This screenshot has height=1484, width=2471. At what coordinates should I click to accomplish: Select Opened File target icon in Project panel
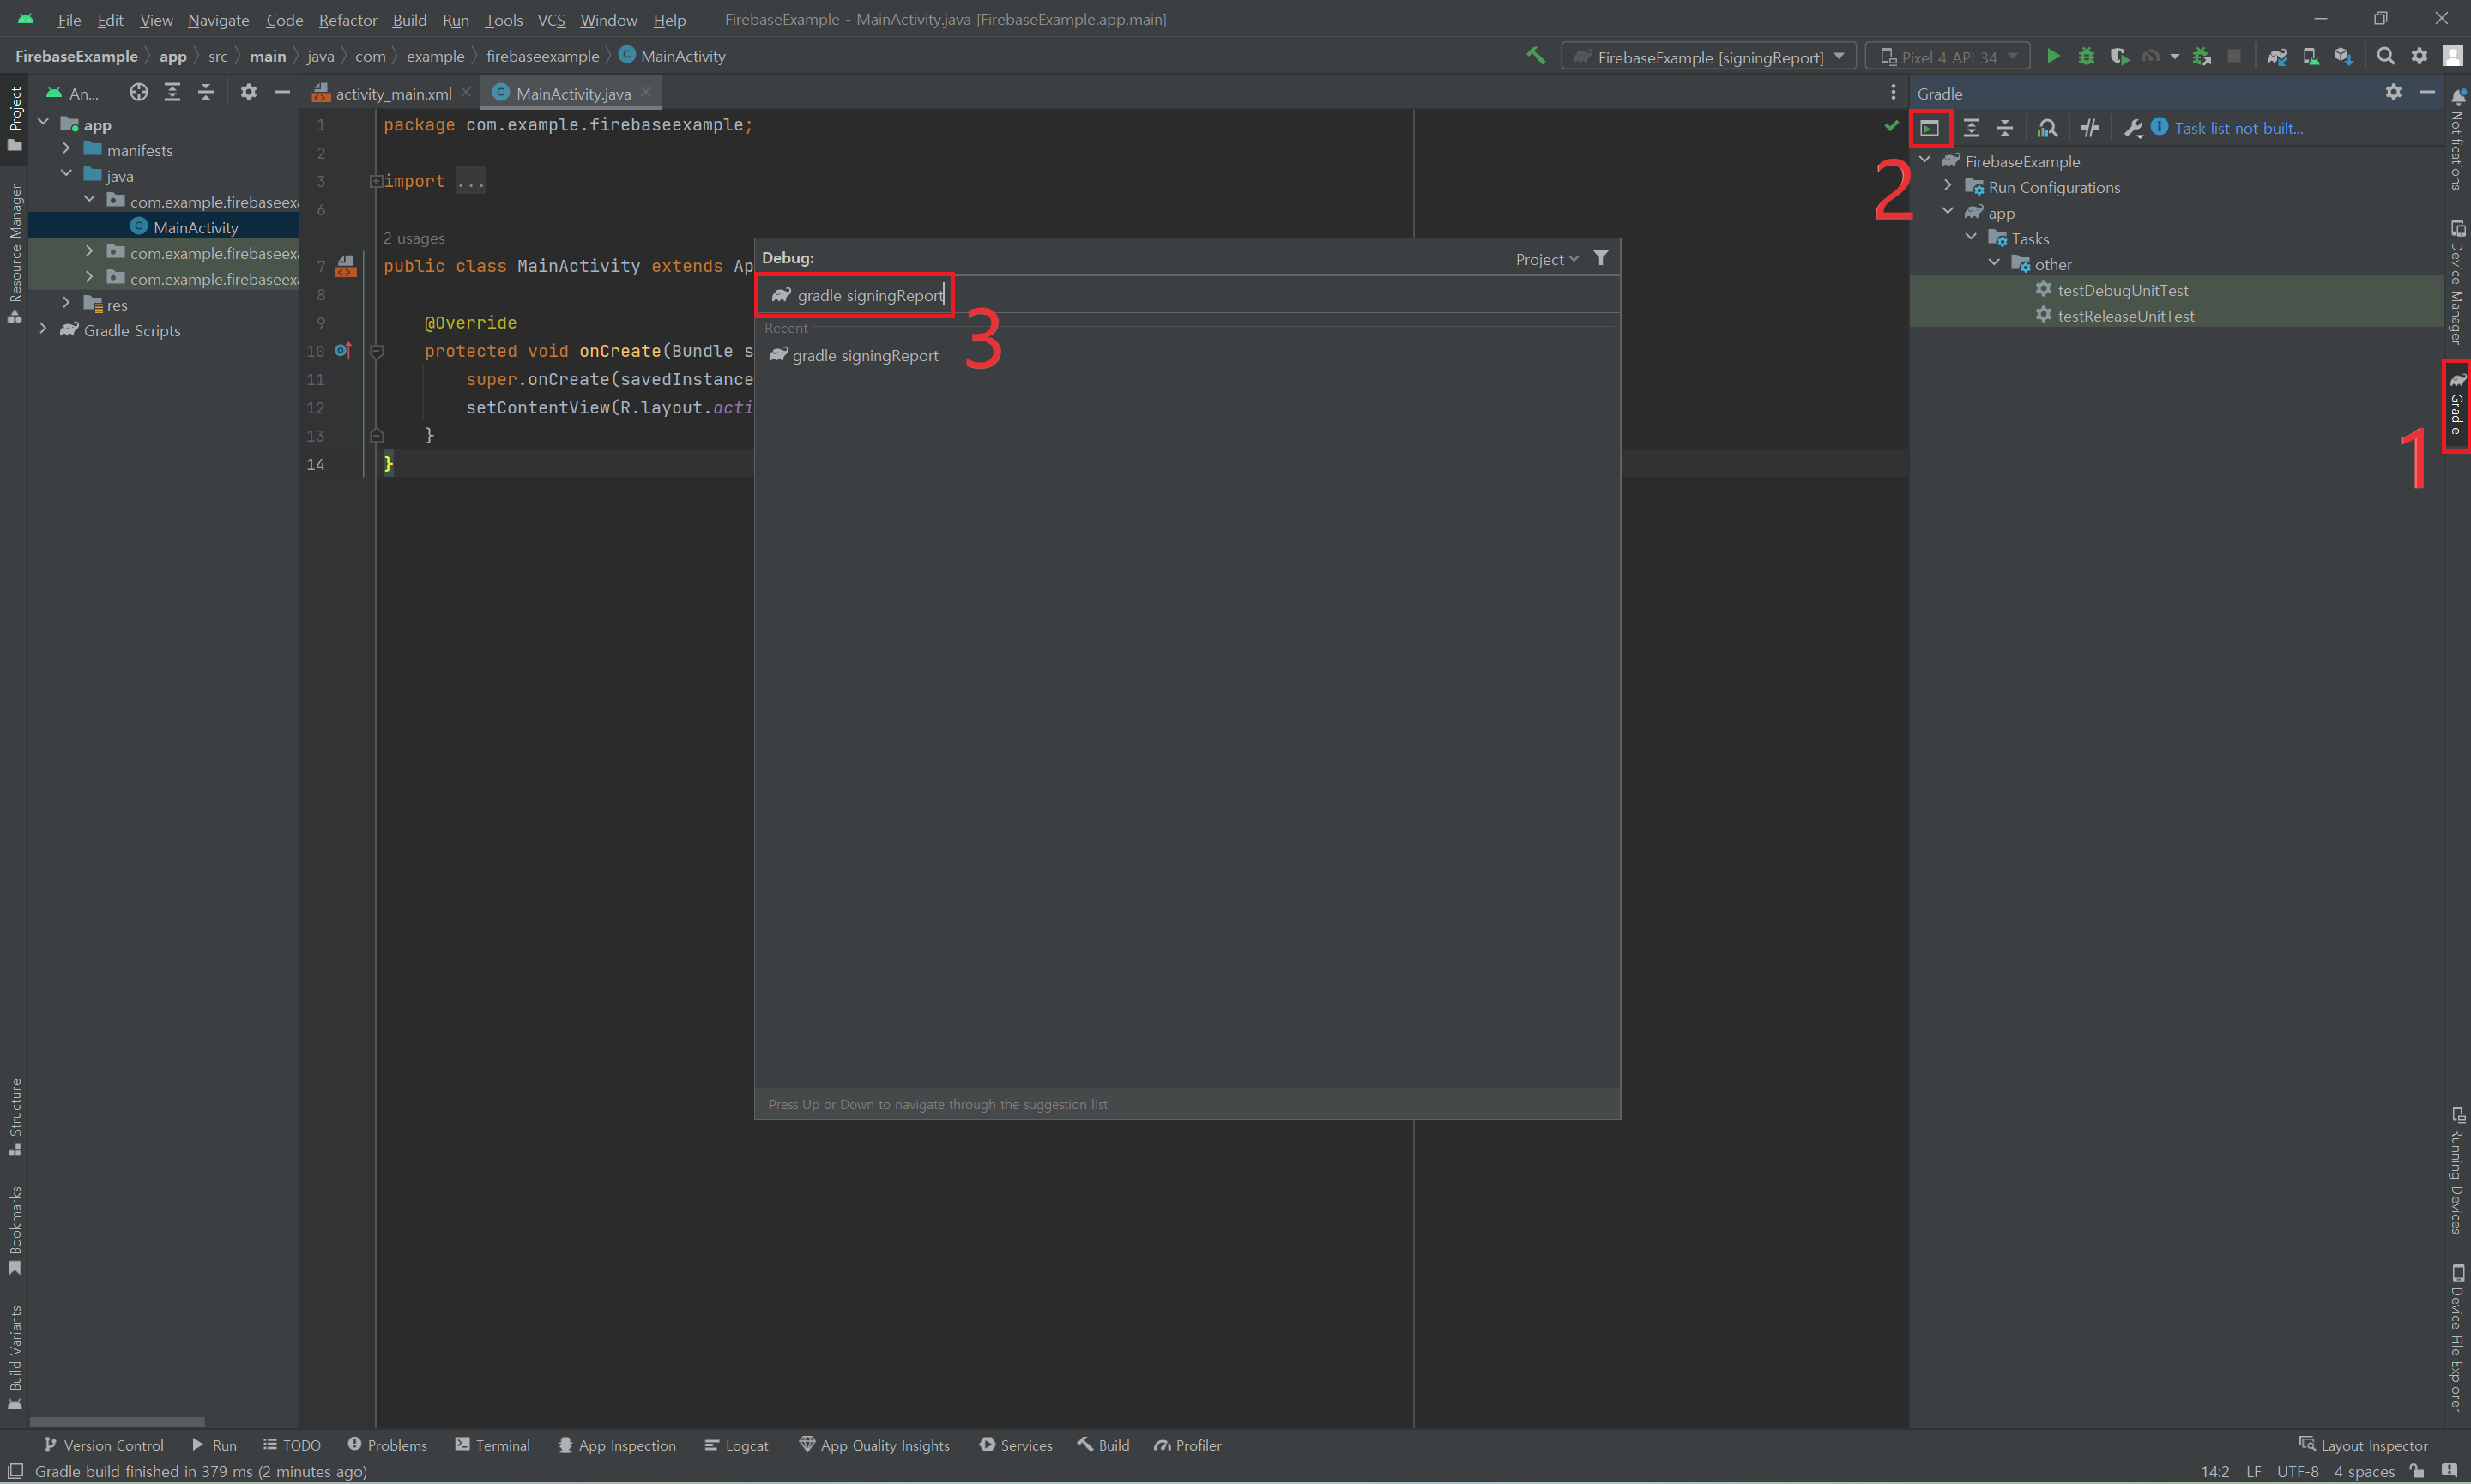point(139,92)
